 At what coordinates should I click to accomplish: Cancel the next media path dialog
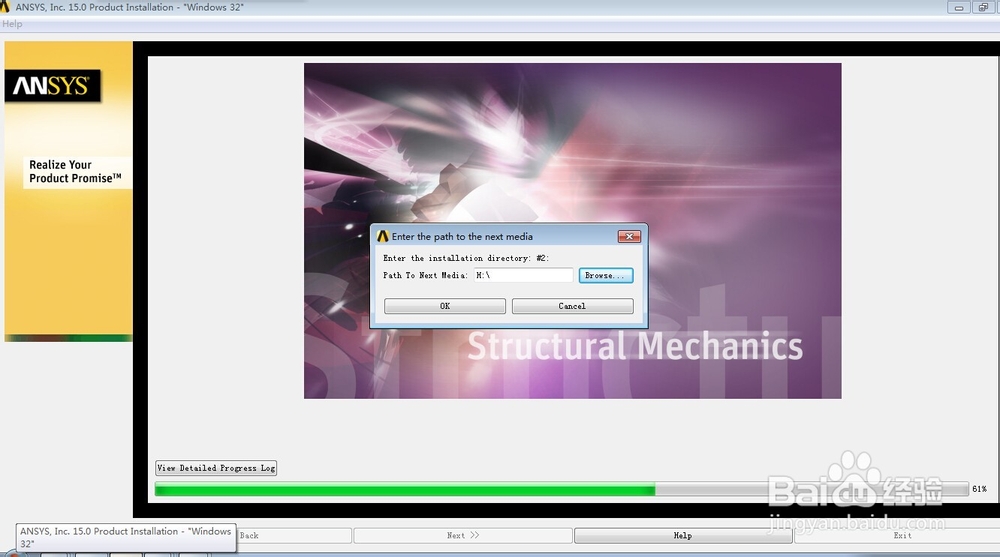click(x=572, y=306)
